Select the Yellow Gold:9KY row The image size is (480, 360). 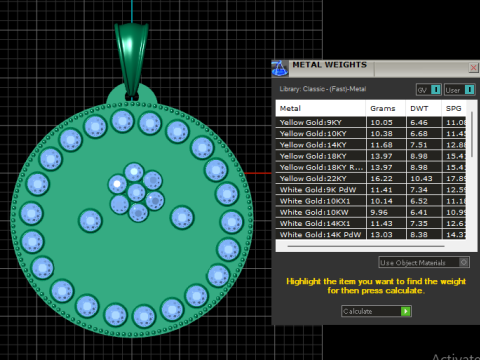click(x=371, y=122)
